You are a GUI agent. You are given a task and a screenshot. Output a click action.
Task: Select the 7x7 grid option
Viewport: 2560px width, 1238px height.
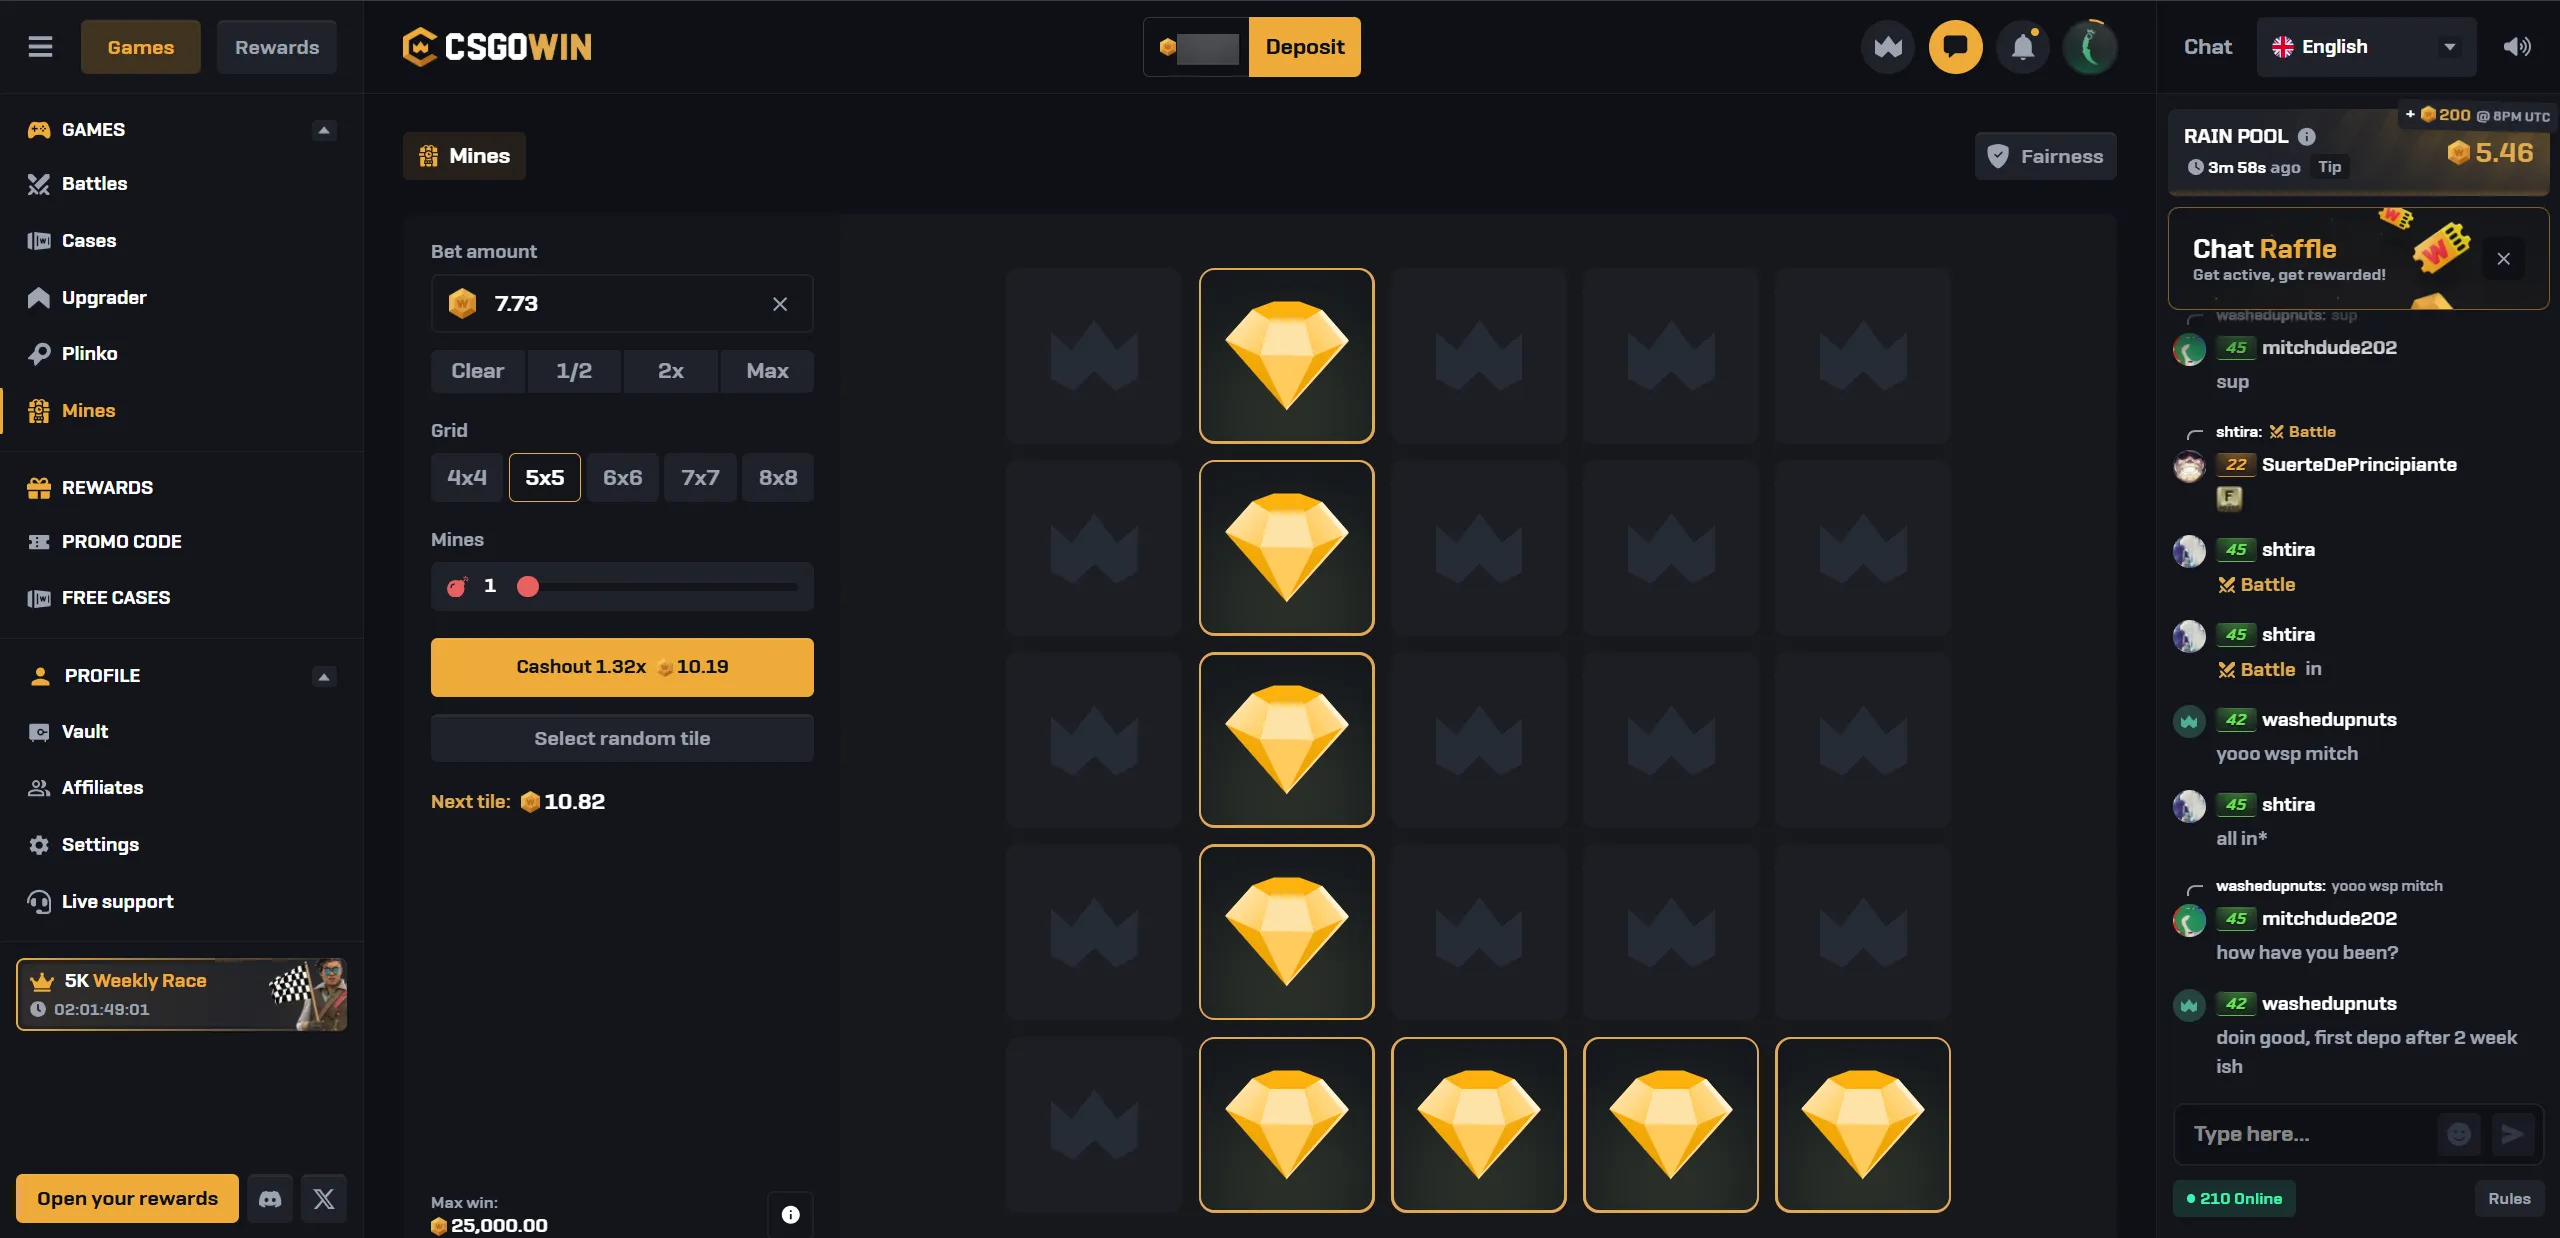point(700,477)
